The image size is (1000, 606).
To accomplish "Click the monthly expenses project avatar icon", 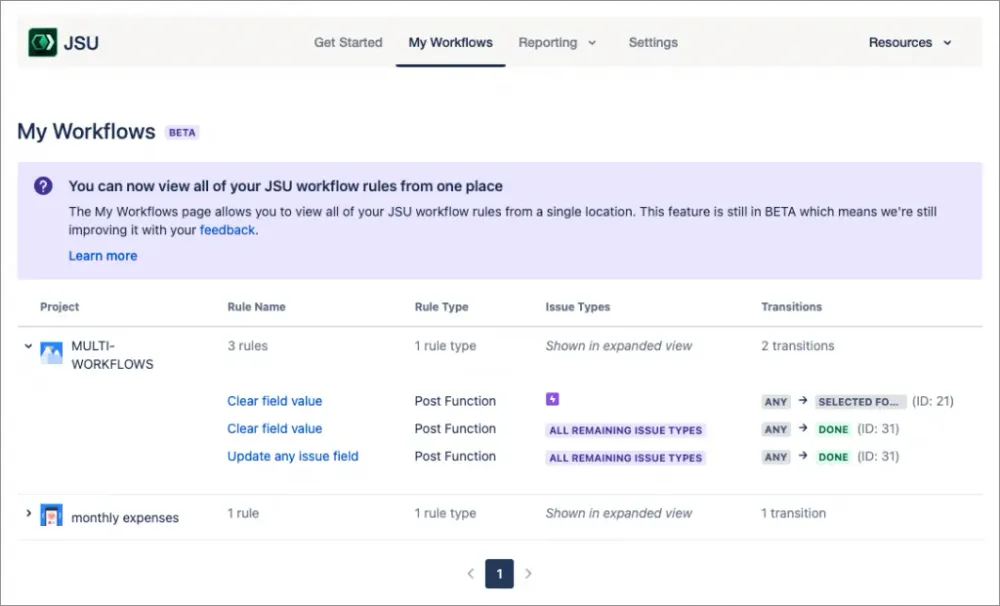I will (52, 515).
